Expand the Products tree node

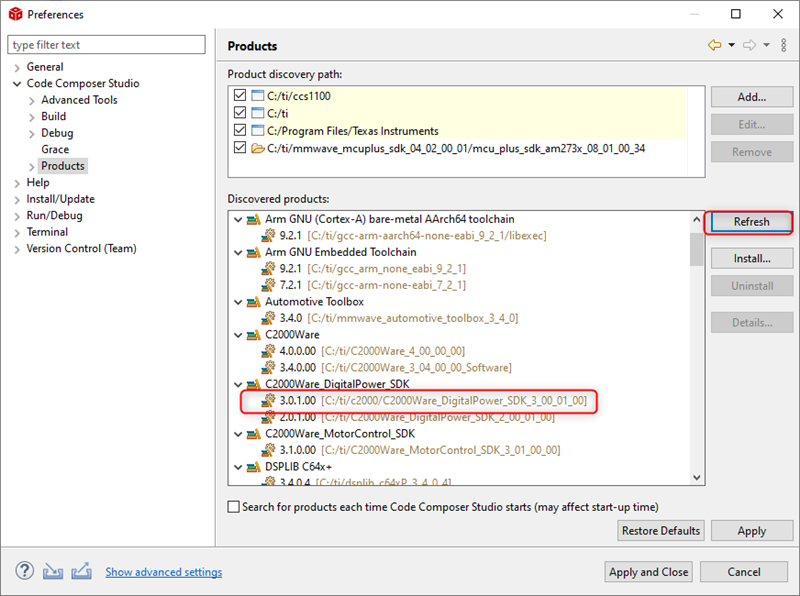(32, 166)
